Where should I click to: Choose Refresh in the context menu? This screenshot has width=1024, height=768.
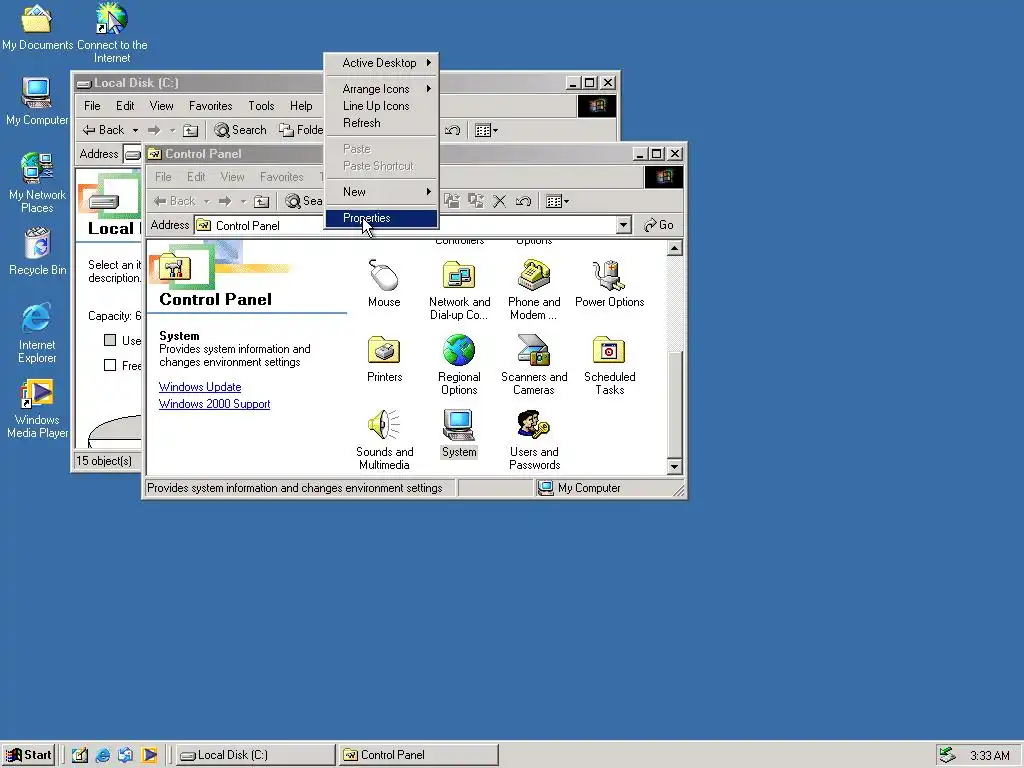coord(381,123)
